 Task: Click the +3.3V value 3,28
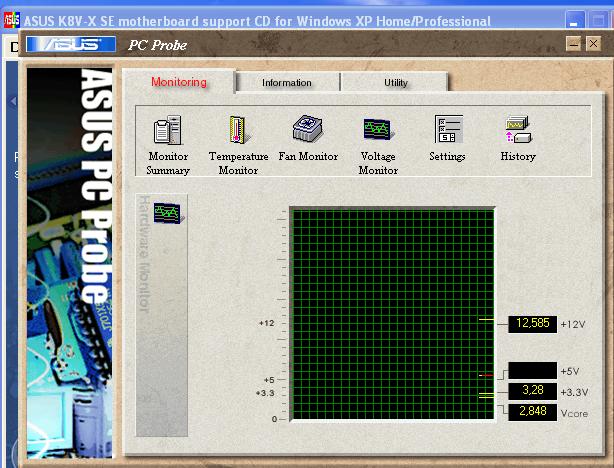[533, 391]
